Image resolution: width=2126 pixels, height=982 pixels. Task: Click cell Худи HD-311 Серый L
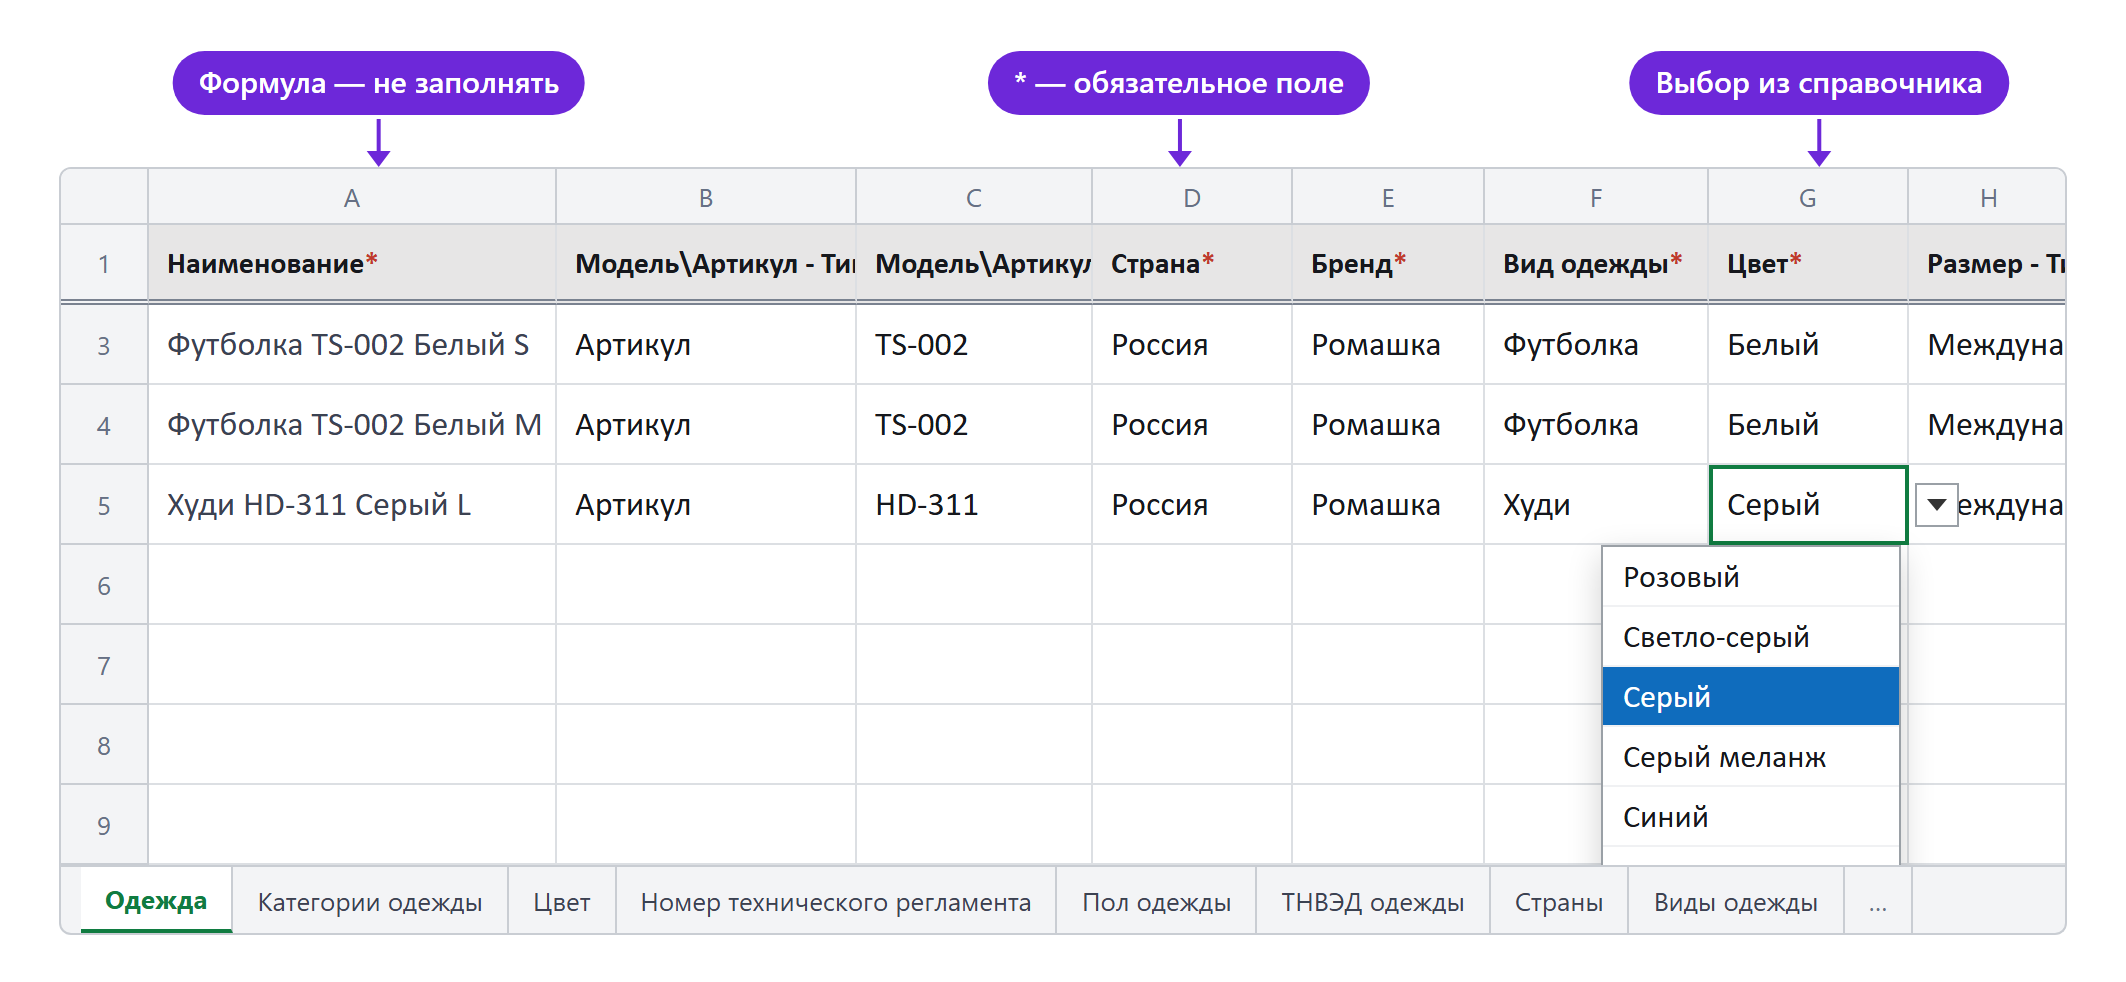[x=352, y=505]
